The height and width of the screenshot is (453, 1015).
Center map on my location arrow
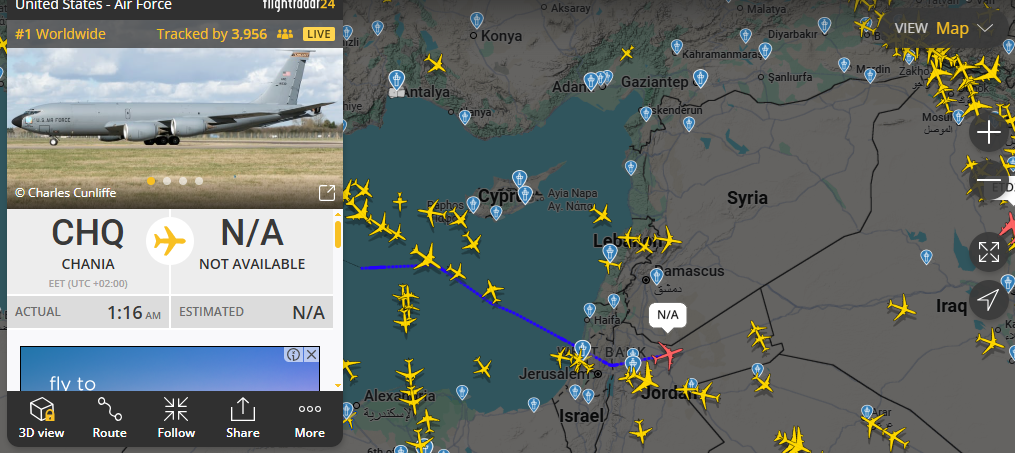click(x=988, y=300)
